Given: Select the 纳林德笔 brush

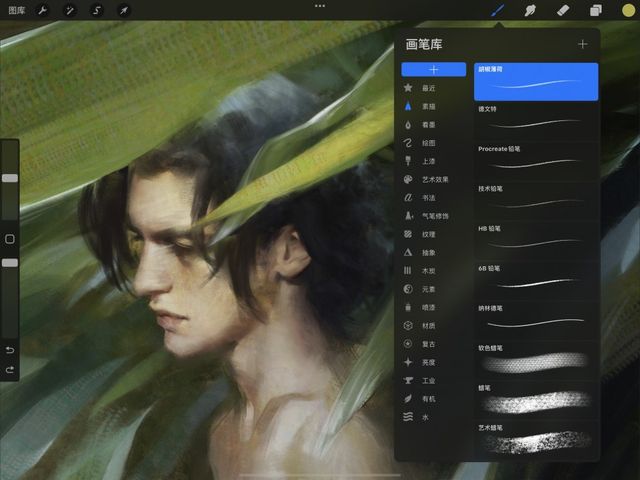Looking at the screenshot, I should [536, 320].
